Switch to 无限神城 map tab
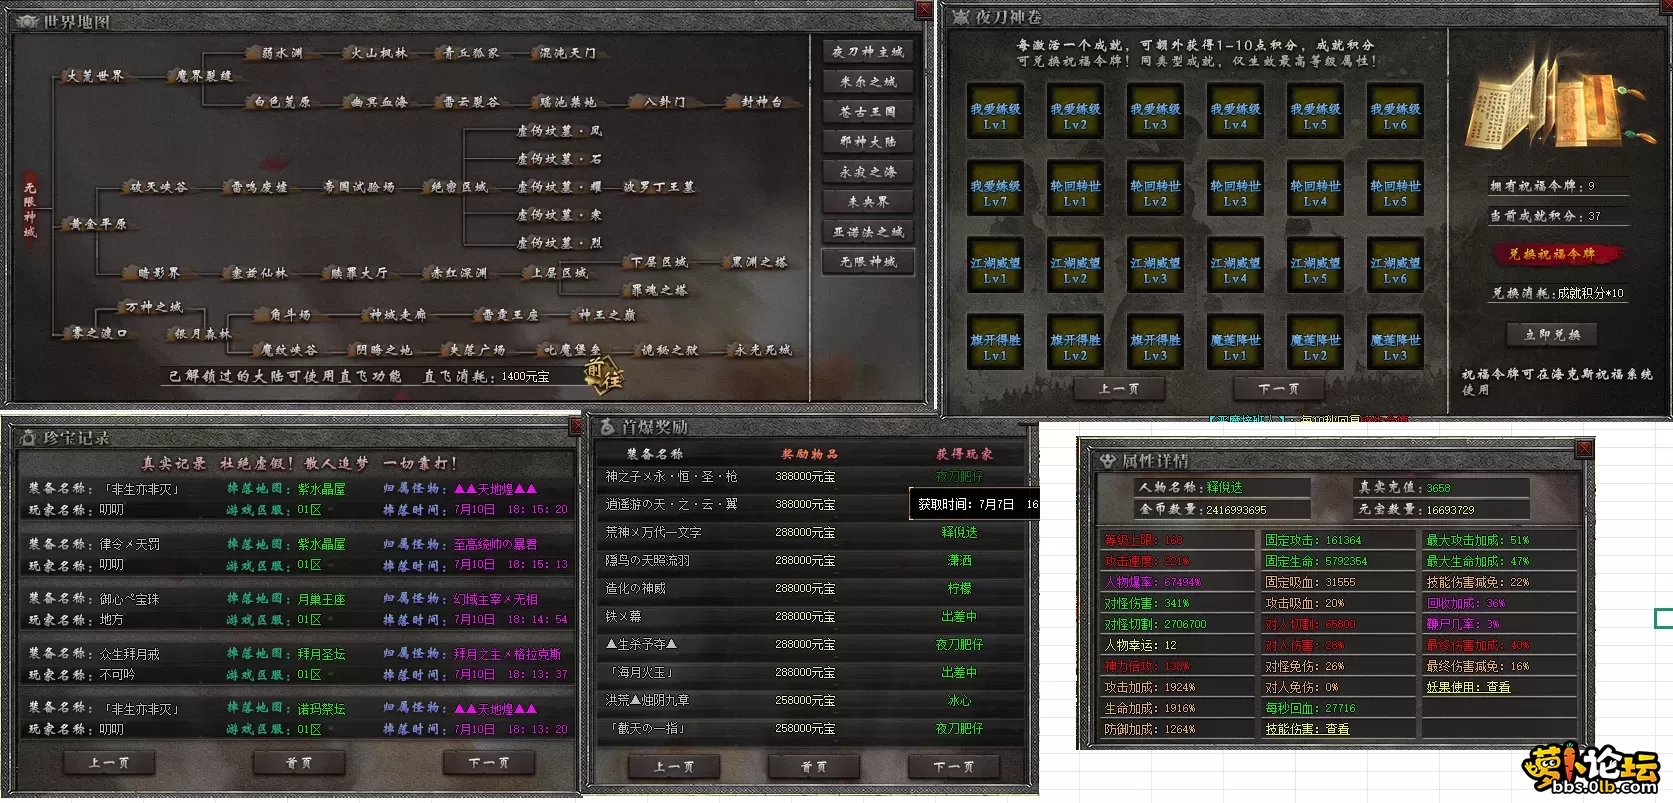 (x=868, y=261)
